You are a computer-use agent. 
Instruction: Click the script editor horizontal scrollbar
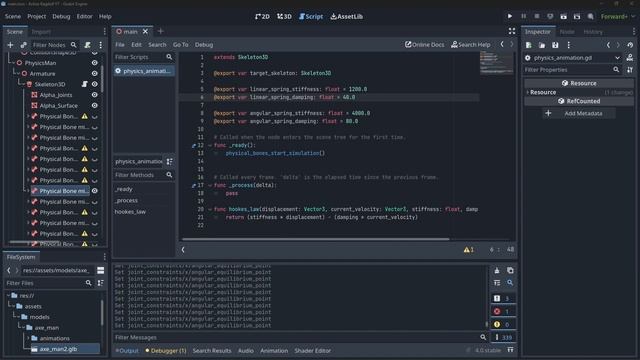pyautogui.click(x=316, y=239)
